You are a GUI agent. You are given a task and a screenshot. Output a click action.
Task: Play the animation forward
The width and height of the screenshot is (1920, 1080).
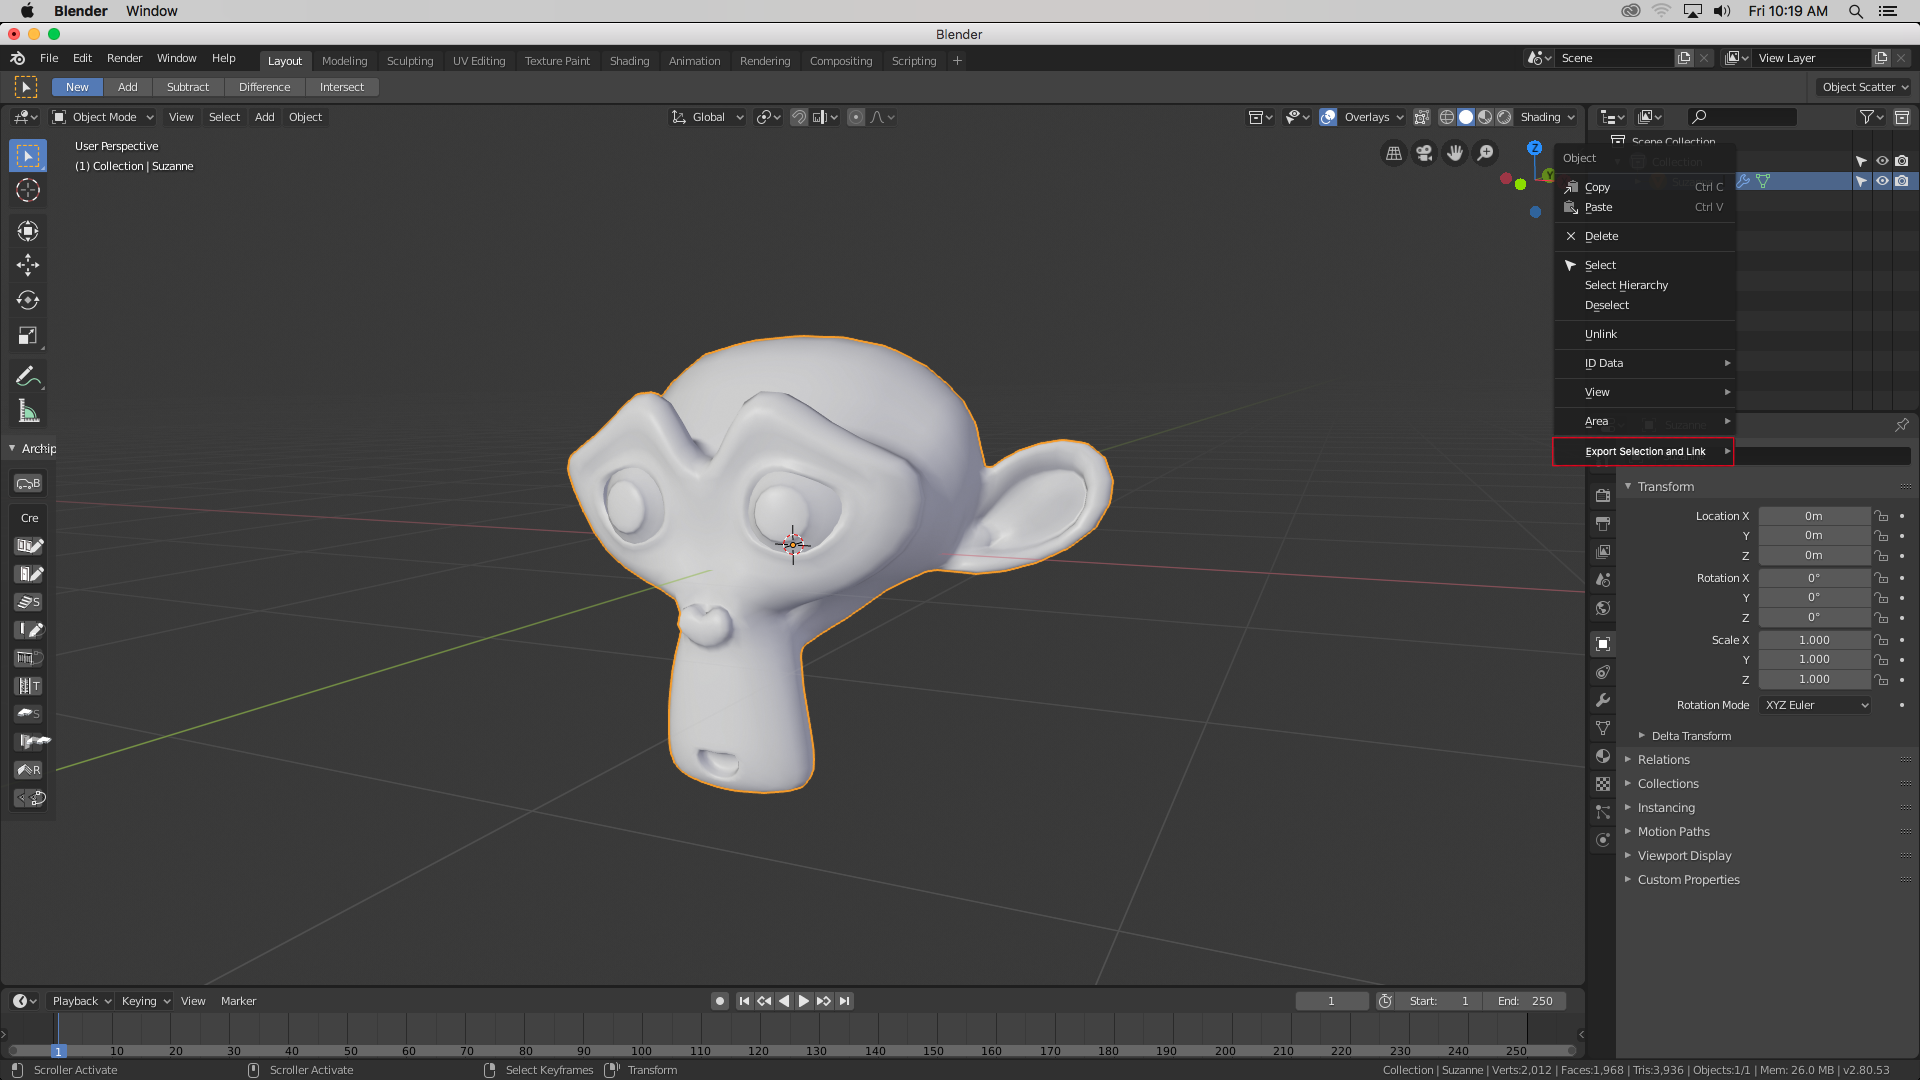pyautogui.click(x=804, y=1001)
